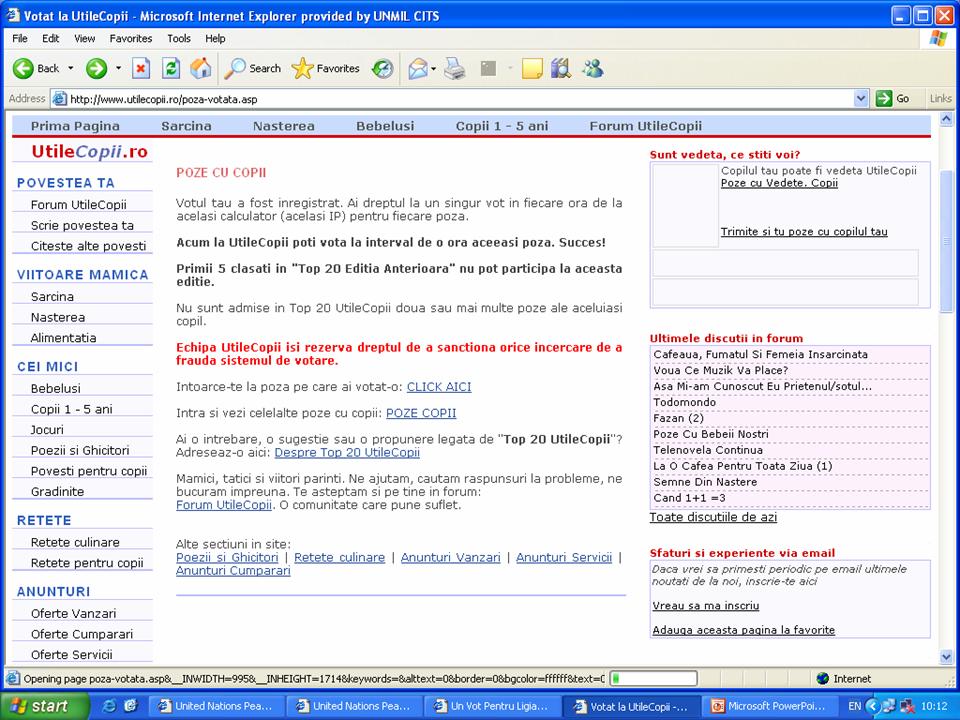This screenshot has width=960, height=720.
Task: Open the Forward button history dropdown arrow
Action: 118,69
